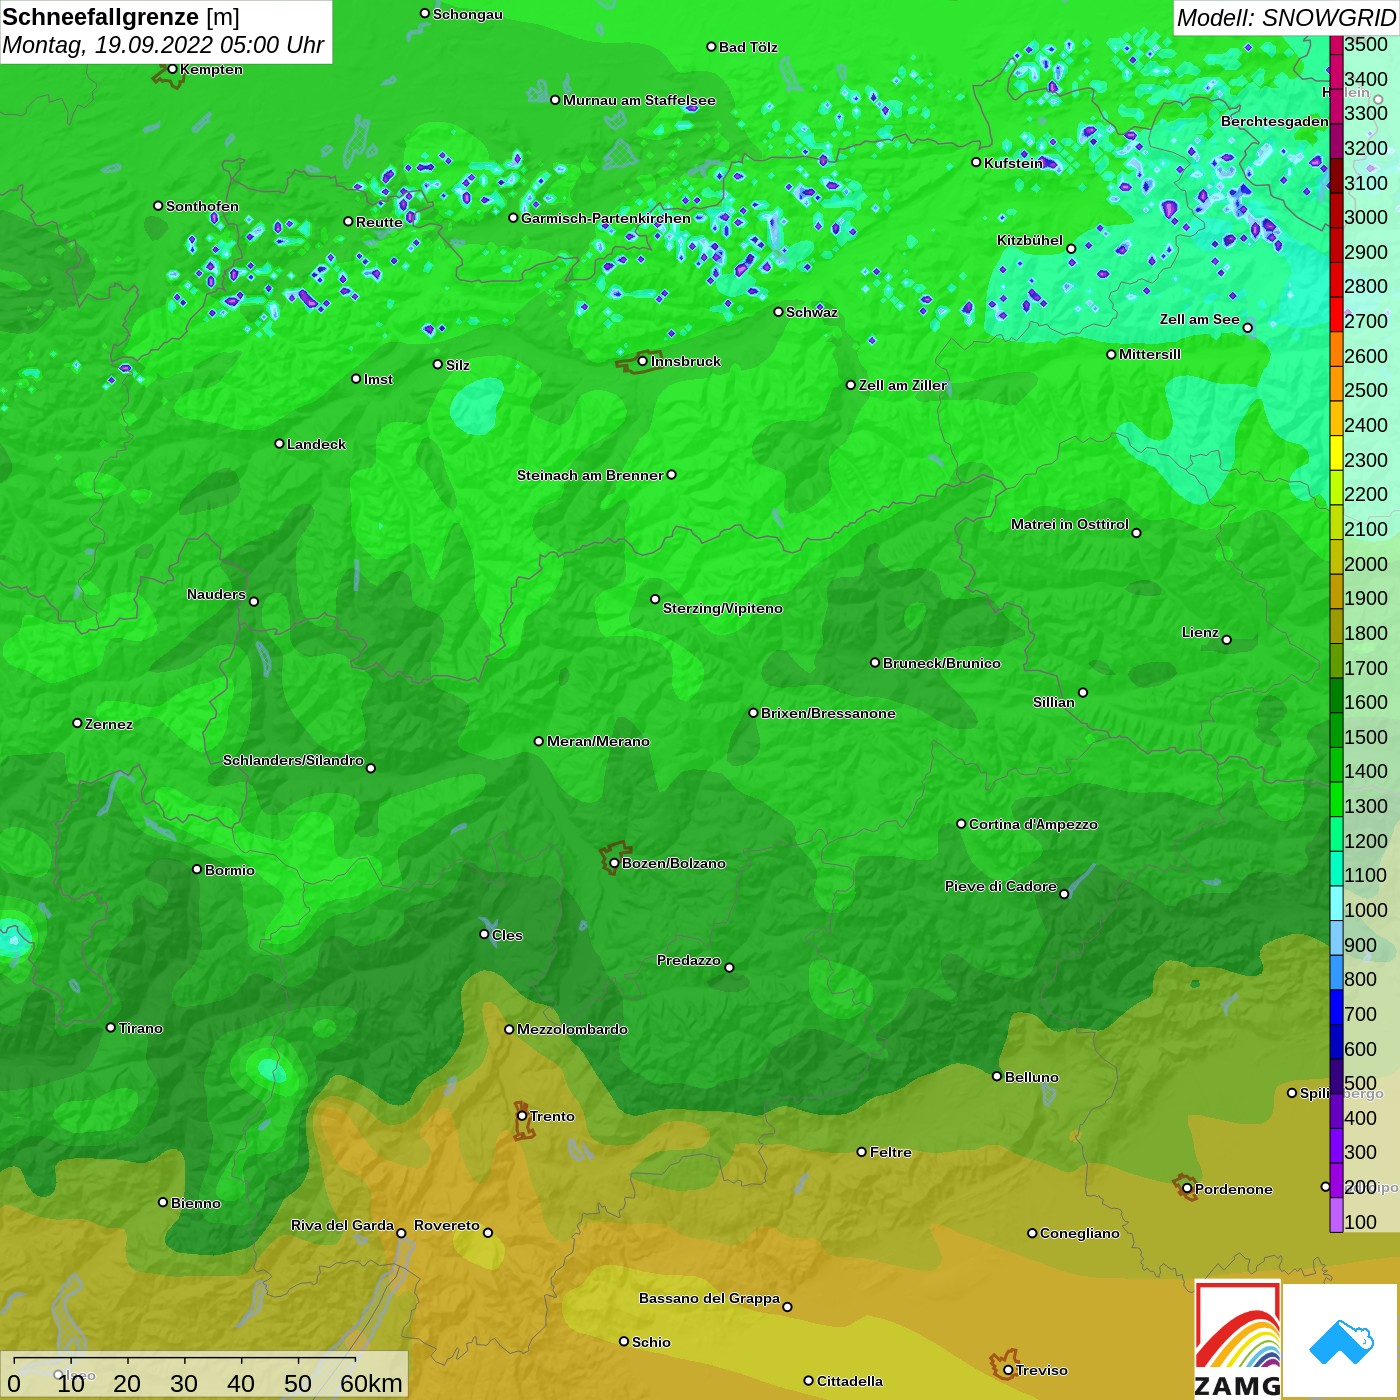
Task: Click the '3000' legend value
Action: pyautogui.click(x=1366, y=218)
